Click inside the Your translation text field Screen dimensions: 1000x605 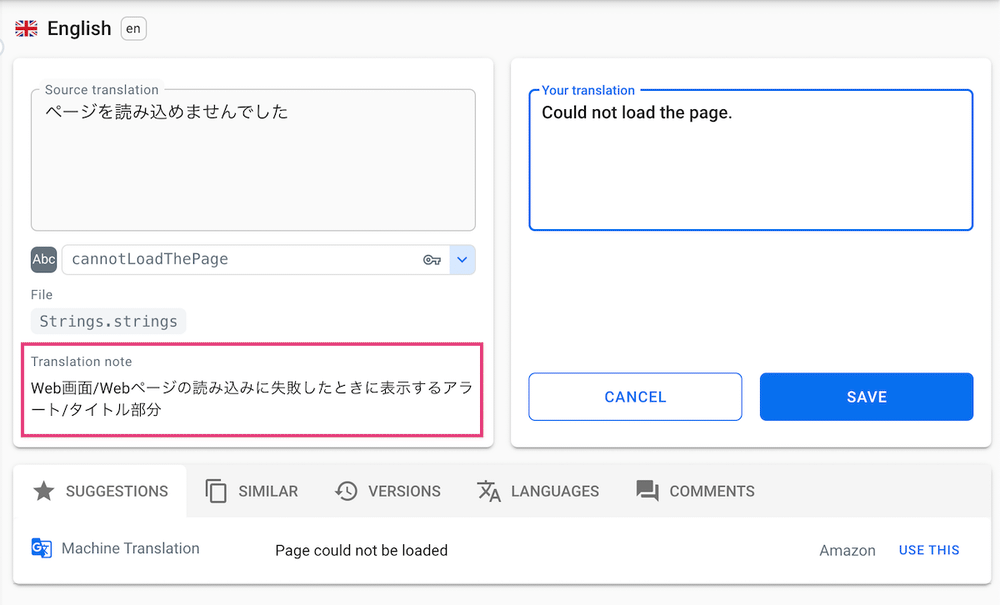pyautogui.click(x=748, y=160)
